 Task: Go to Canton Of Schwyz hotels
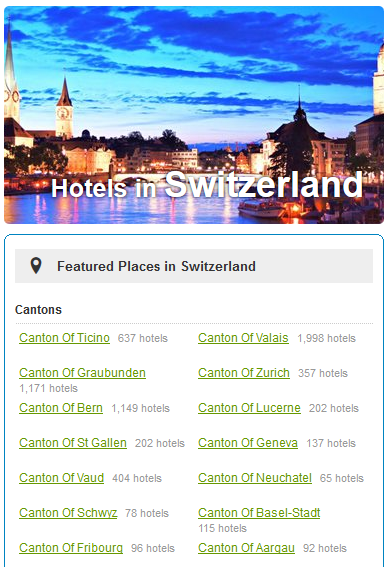(68, 513)
